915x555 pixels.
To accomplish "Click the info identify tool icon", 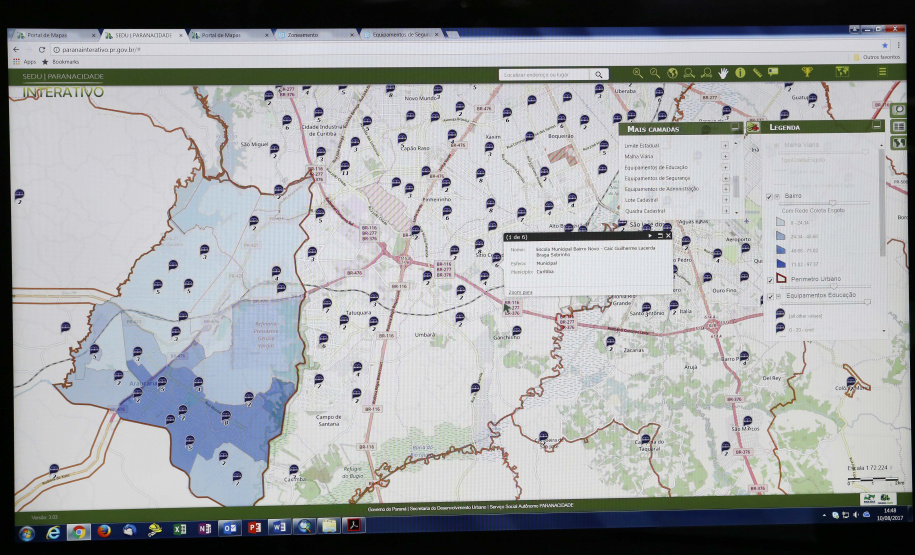I will pos(740,73).
